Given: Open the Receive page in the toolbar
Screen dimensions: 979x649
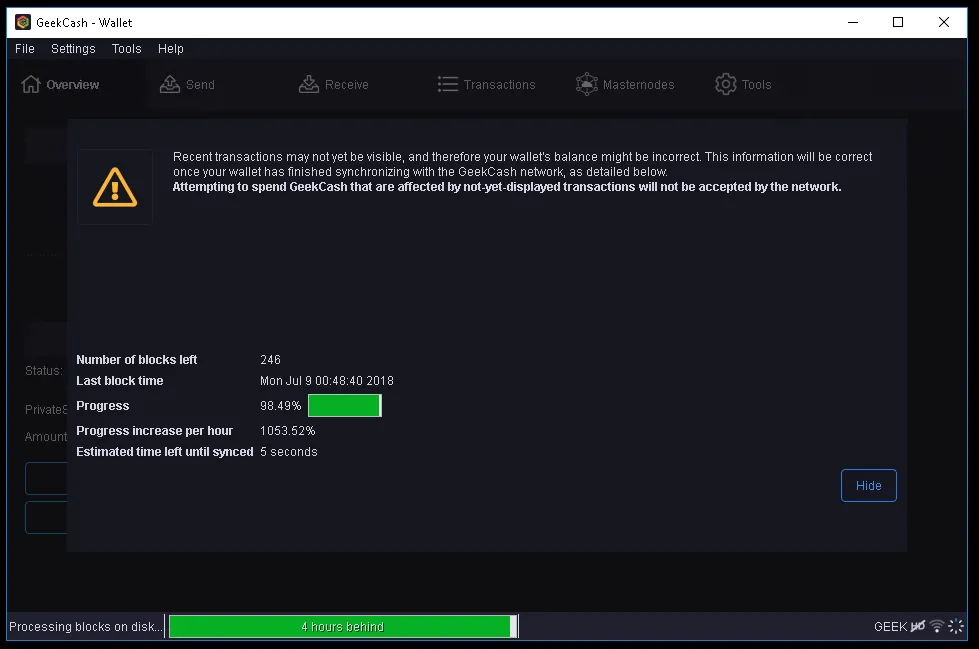Looking at the screenshot, I should pyautogui.click(x=333, y=84).
